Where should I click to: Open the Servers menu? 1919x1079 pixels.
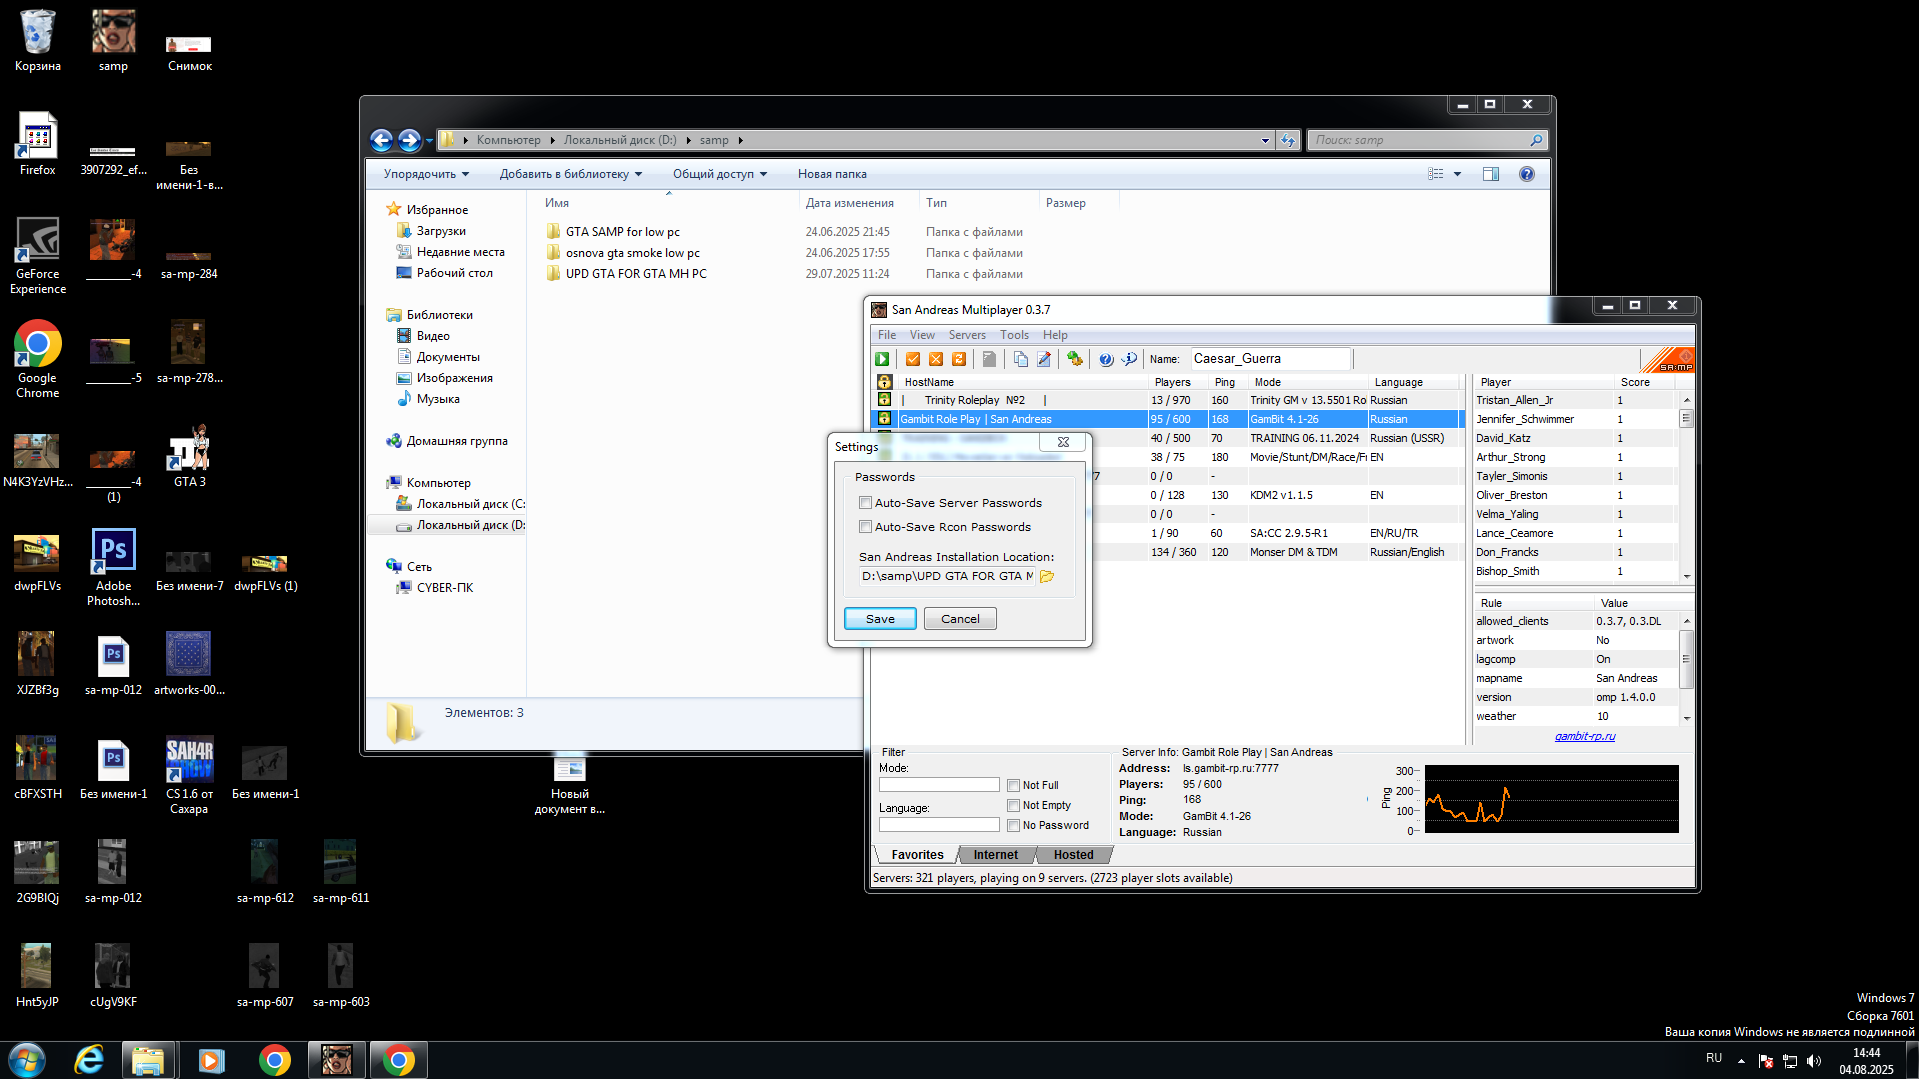[966, 335]
